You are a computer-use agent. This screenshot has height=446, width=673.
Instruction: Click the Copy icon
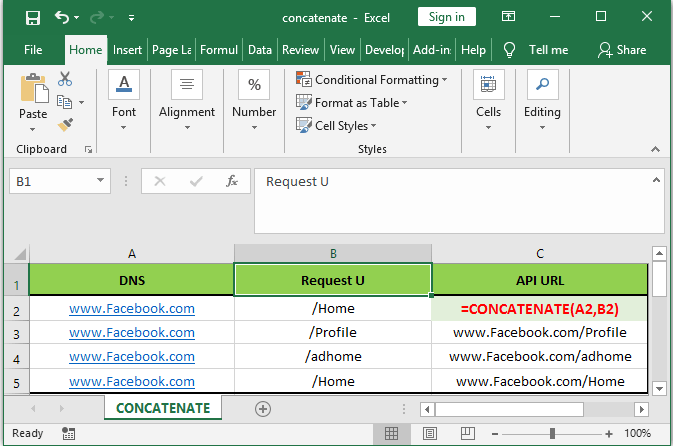pyautogui.click(x=64, y=102)
